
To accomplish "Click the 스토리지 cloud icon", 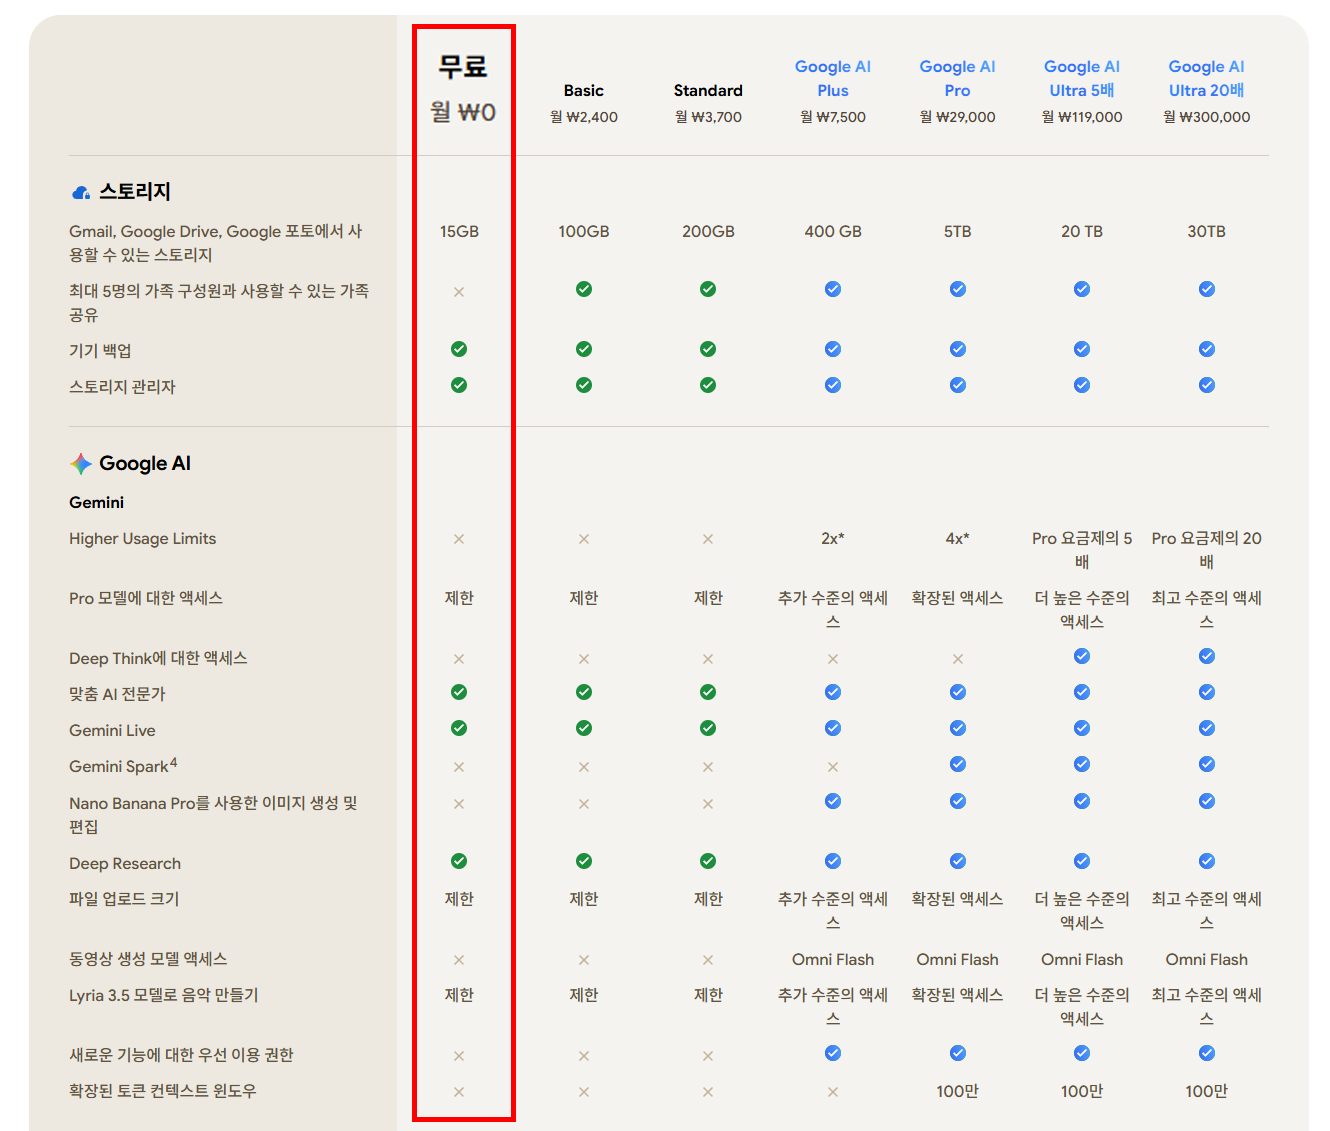I will (81, 192).
